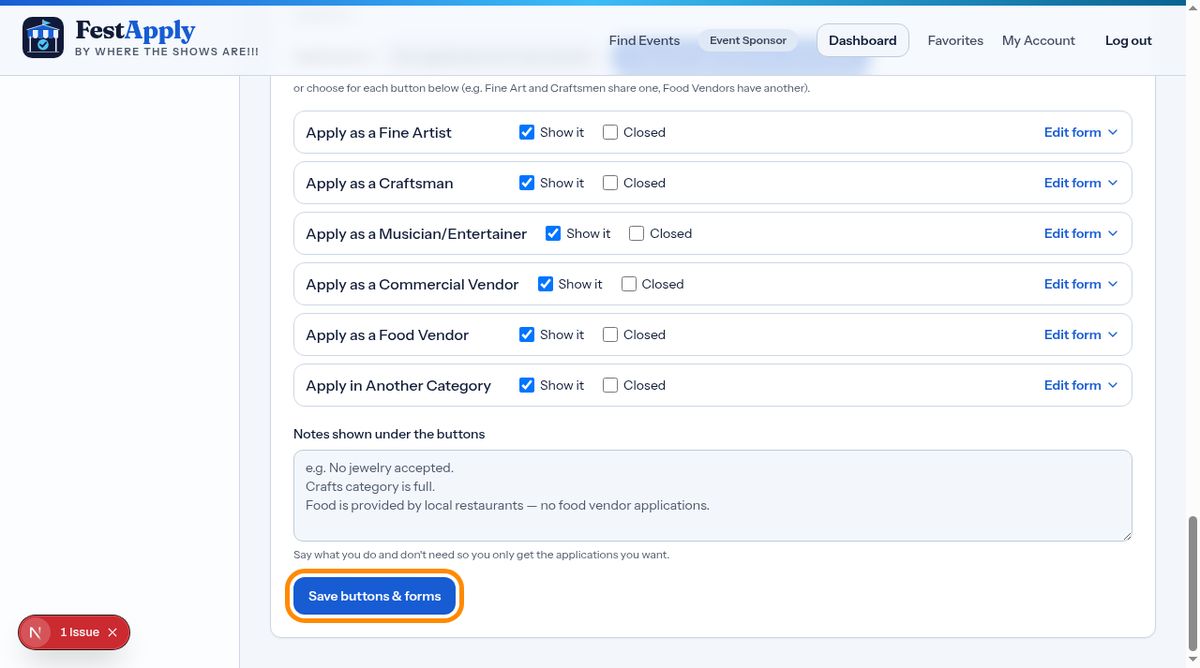Screen dimensions: 1200x668
Task: Uncheck Show it for Fine Artist
Action: click(527, 132)
